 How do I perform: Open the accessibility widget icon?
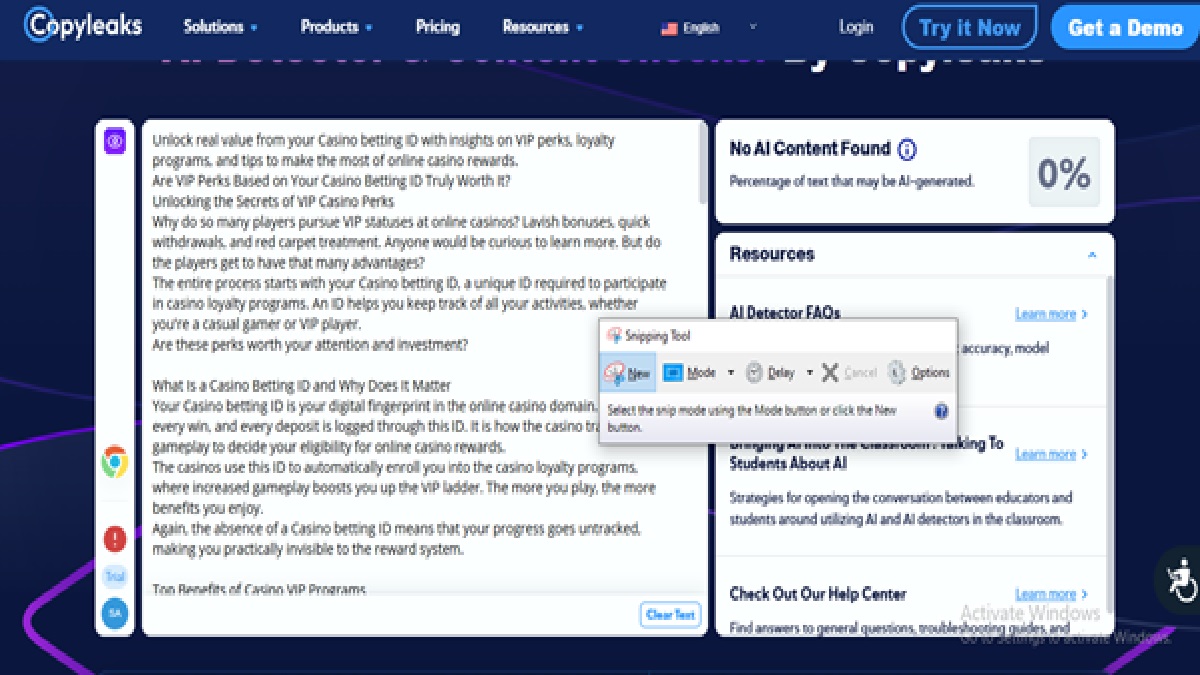tap(1180, 578)
